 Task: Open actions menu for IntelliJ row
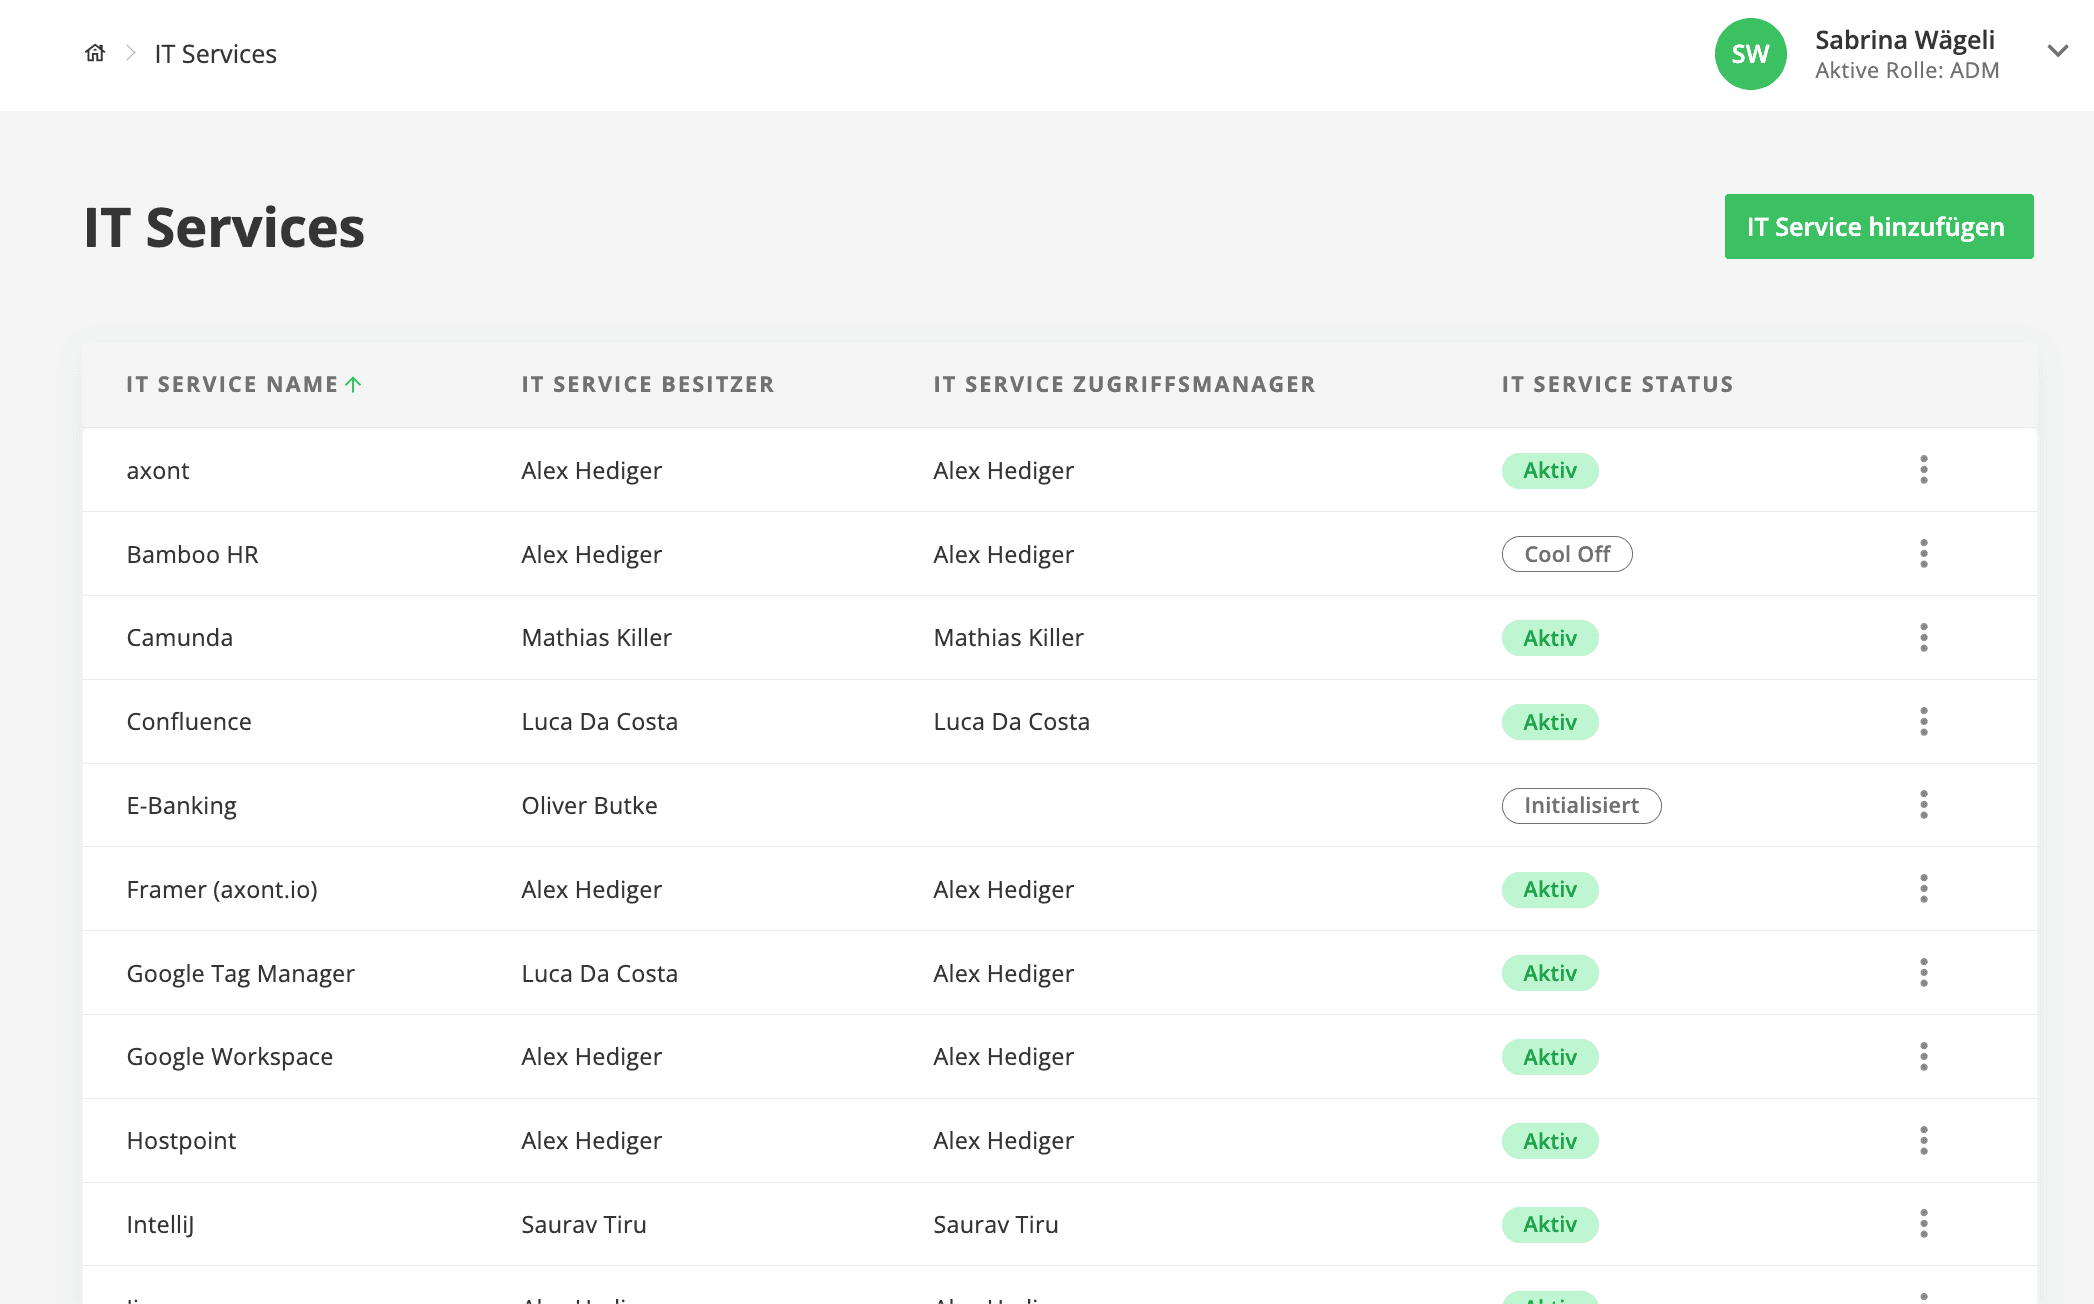tap(1923, 1224)
